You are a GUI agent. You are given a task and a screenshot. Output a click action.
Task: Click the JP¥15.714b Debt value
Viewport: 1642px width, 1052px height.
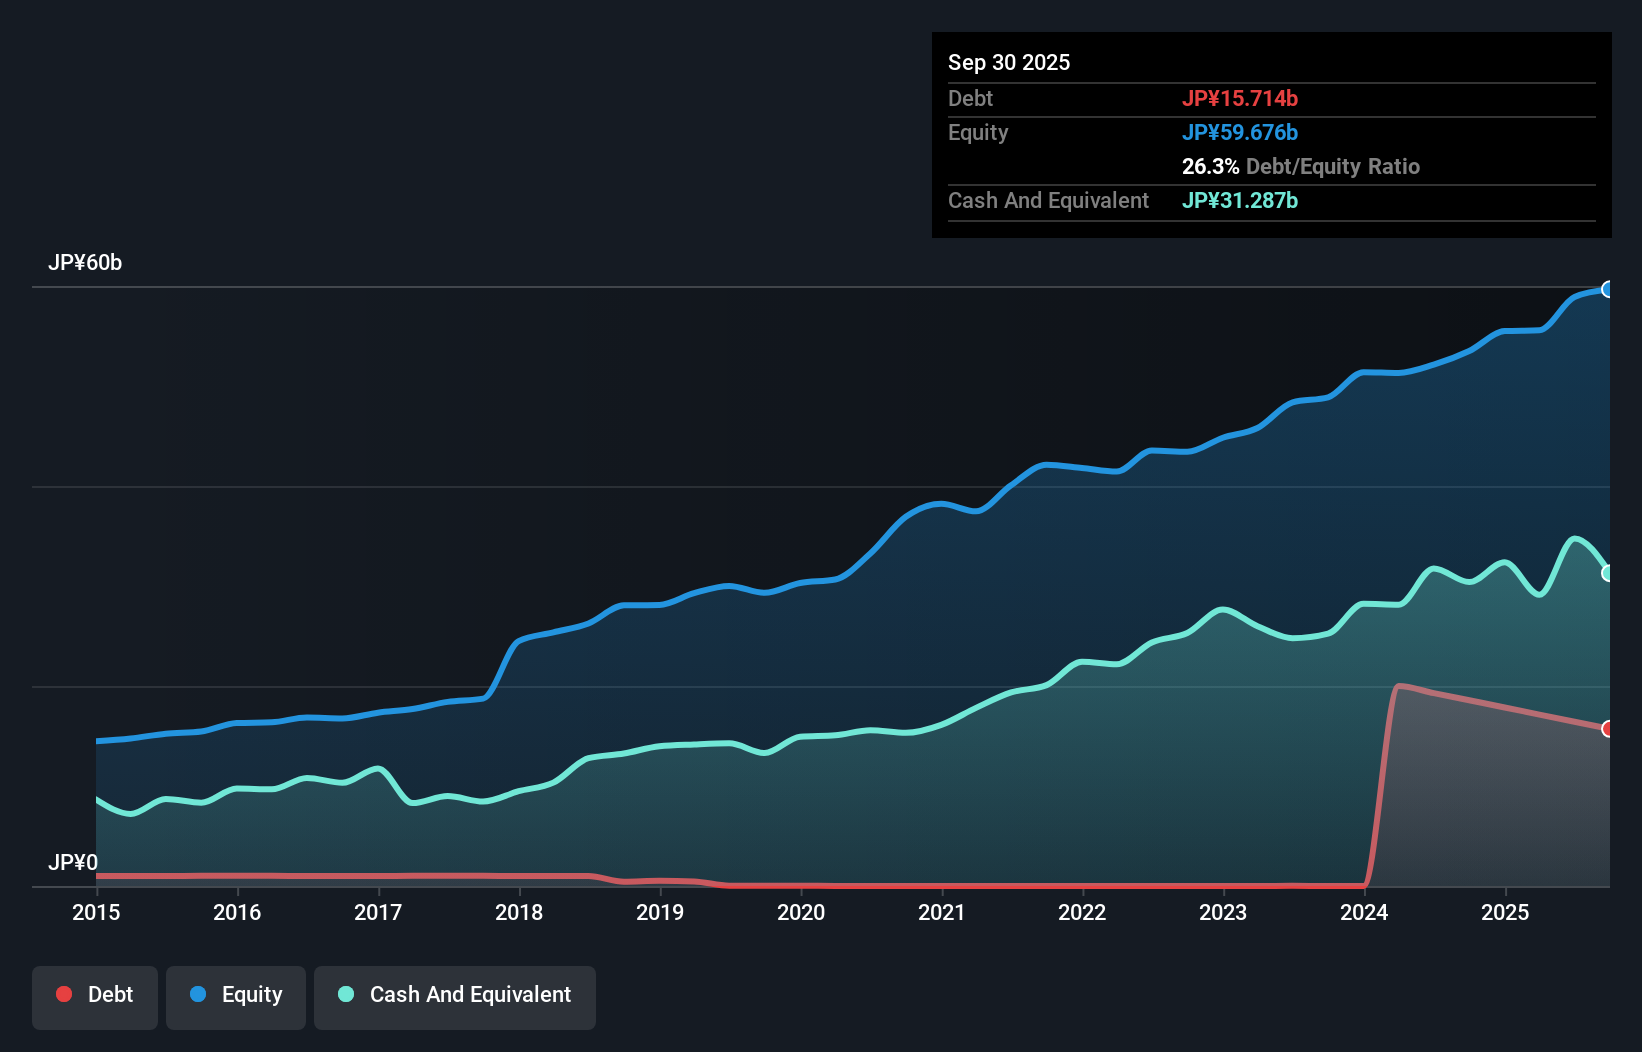click(1241, 99)
